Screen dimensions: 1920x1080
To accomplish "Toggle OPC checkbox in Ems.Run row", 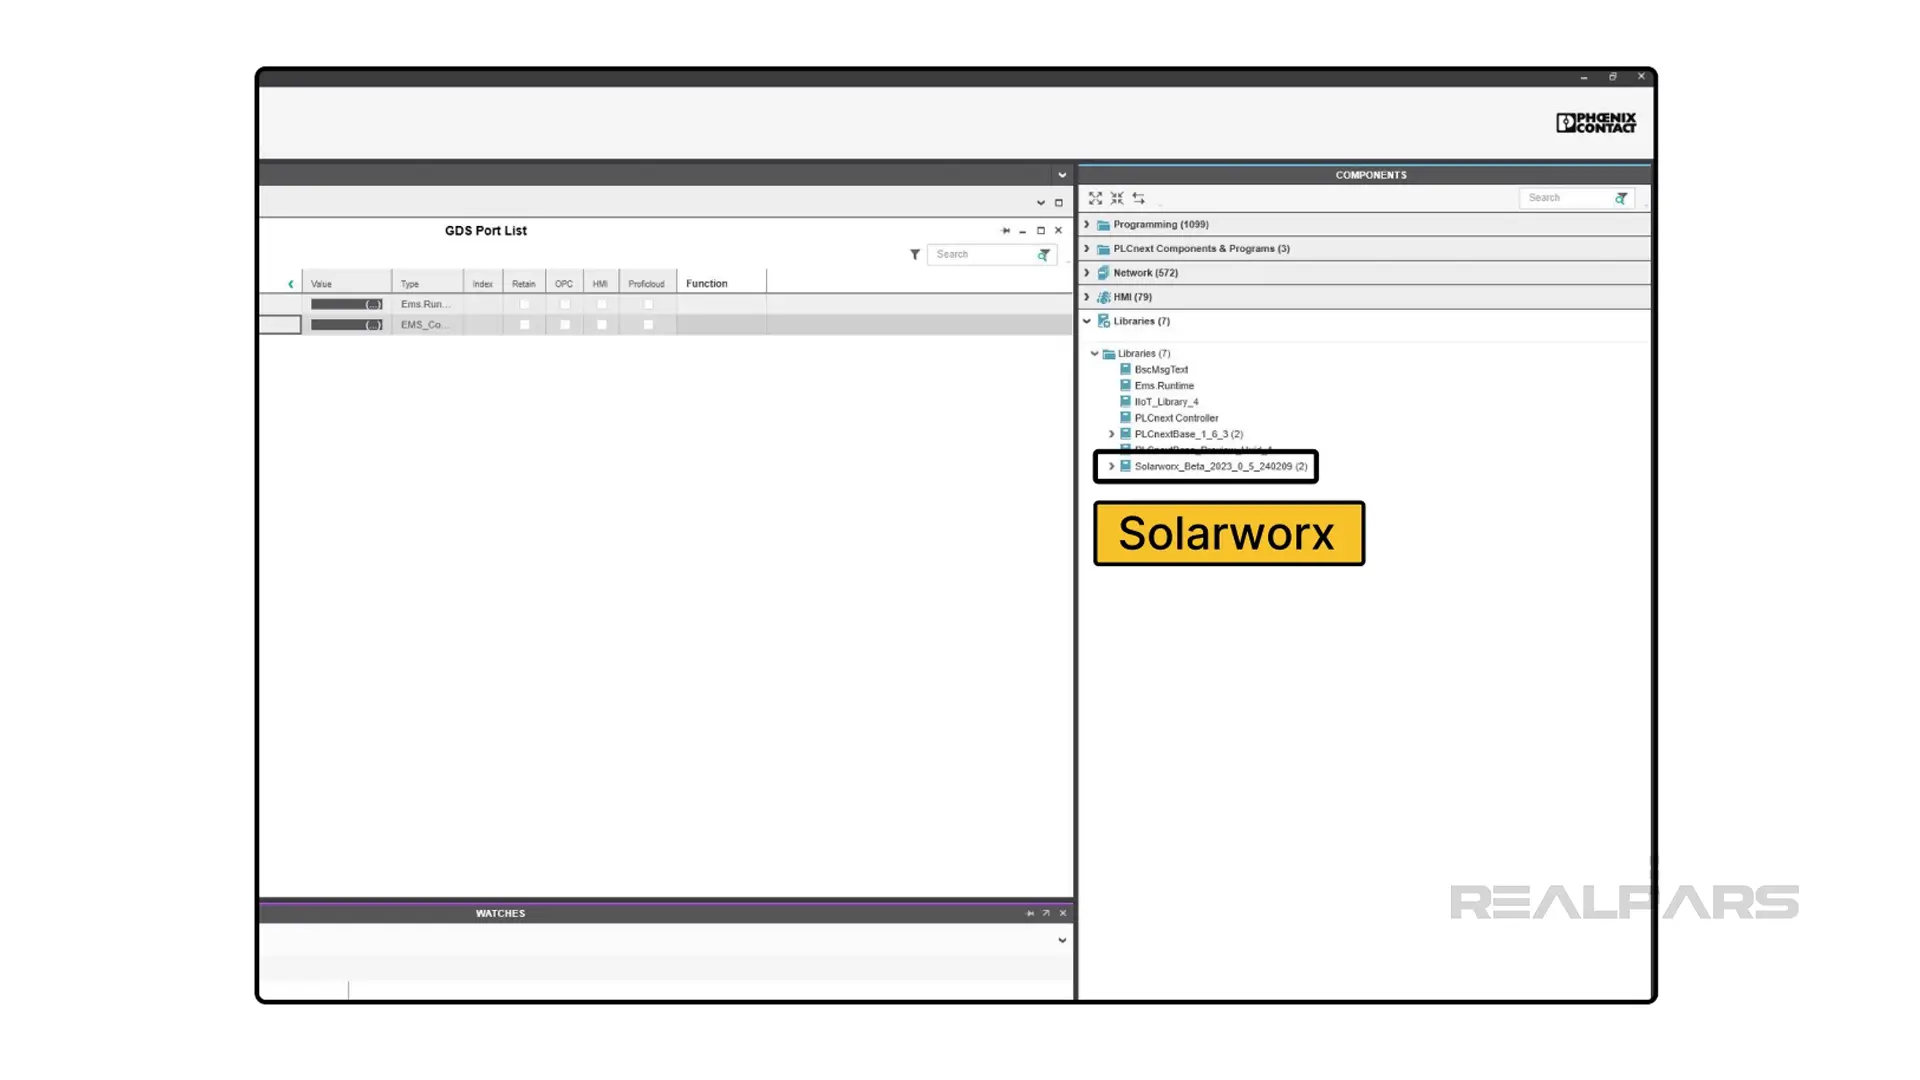I will (x=565, y=304).
